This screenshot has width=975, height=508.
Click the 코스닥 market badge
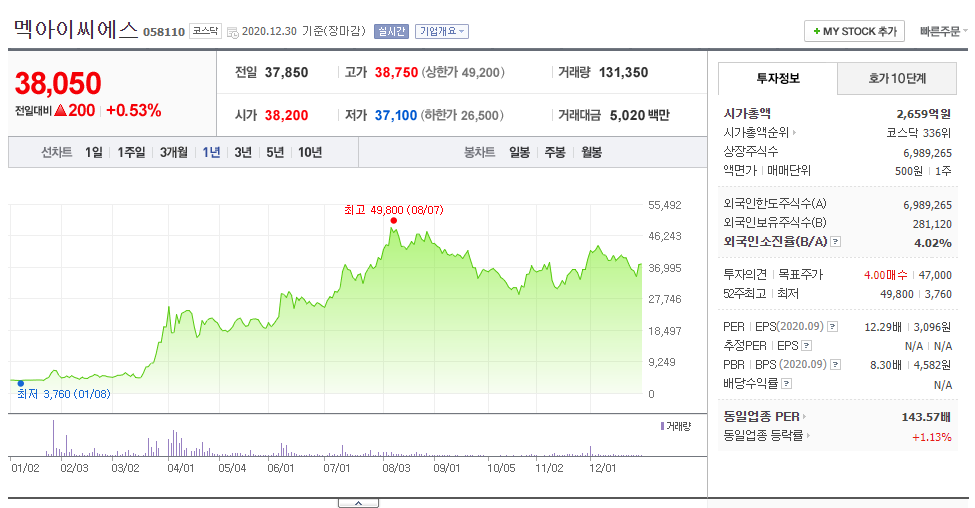[x=205, y=31]
